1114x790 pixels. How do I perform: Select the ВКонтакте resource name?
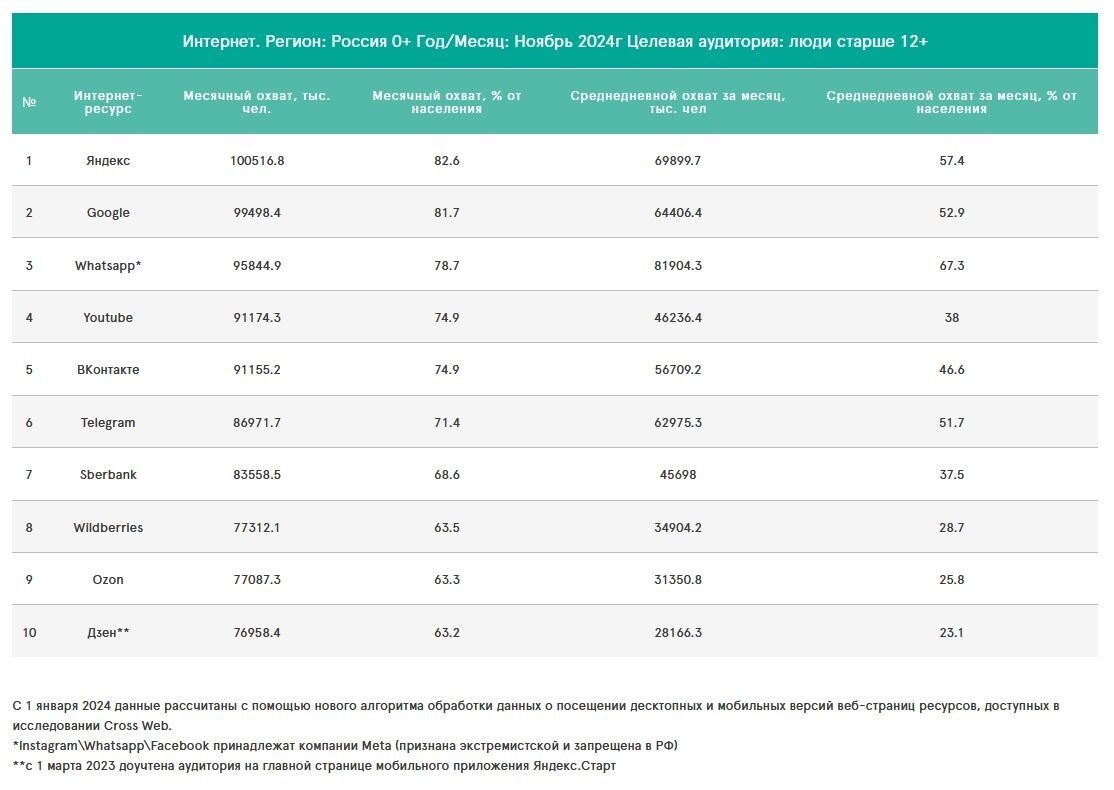(108, 369)
